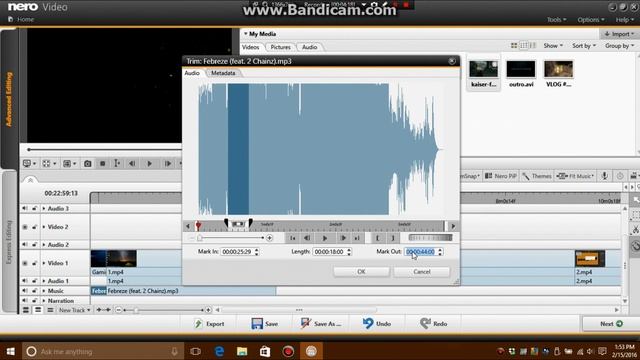Image resolution: width=640 pixels, height=360 pixels.
Task: Click the jog shuttle wheel in trim dialog
Action: (430, 238)
